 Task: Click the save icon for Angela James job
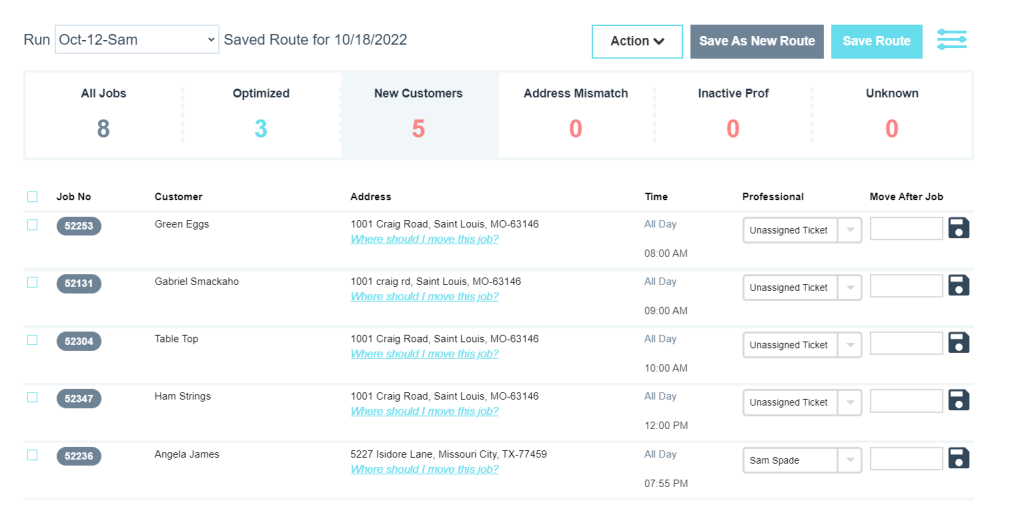[958, 459]
